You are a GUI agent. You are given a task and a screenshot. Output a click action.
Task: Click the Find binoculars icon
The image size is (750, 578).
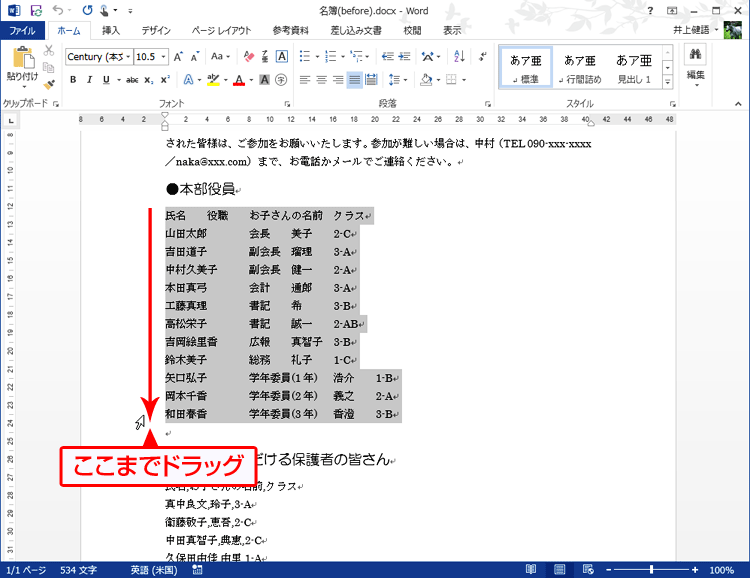[695, 54]
